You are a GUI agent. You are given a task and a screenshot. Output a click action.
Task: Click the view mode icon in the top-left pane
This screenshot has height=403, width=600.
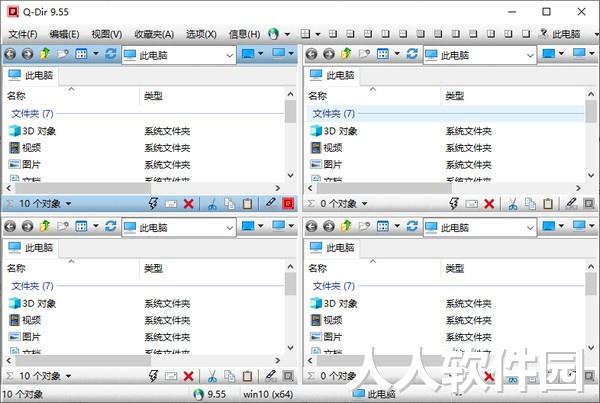click(x=81, y=54)
